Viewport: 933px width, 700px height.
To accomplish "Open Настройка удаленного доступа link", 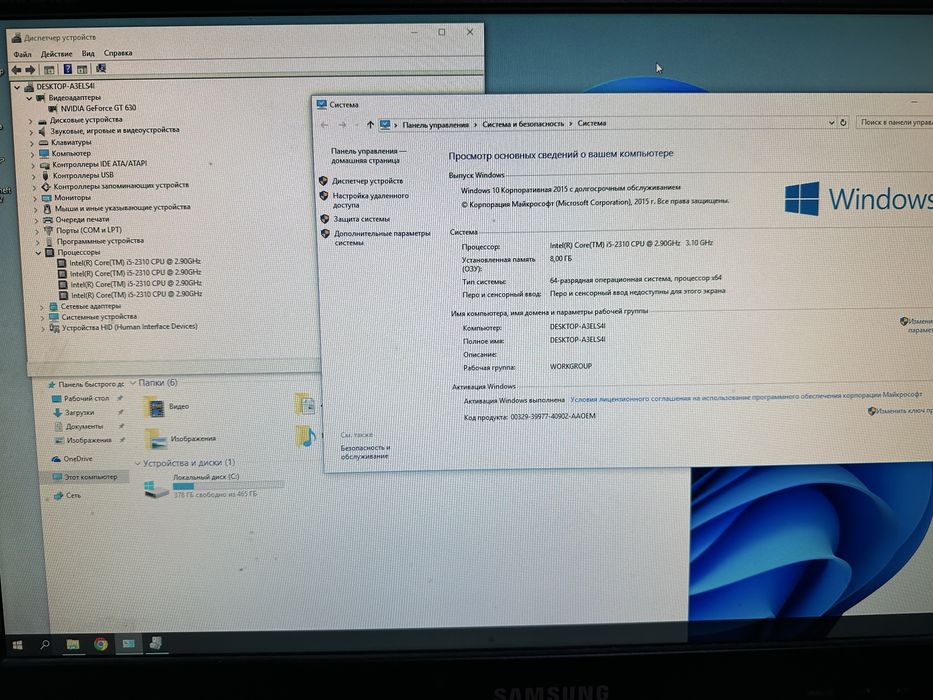I will (x=370, y=200).
